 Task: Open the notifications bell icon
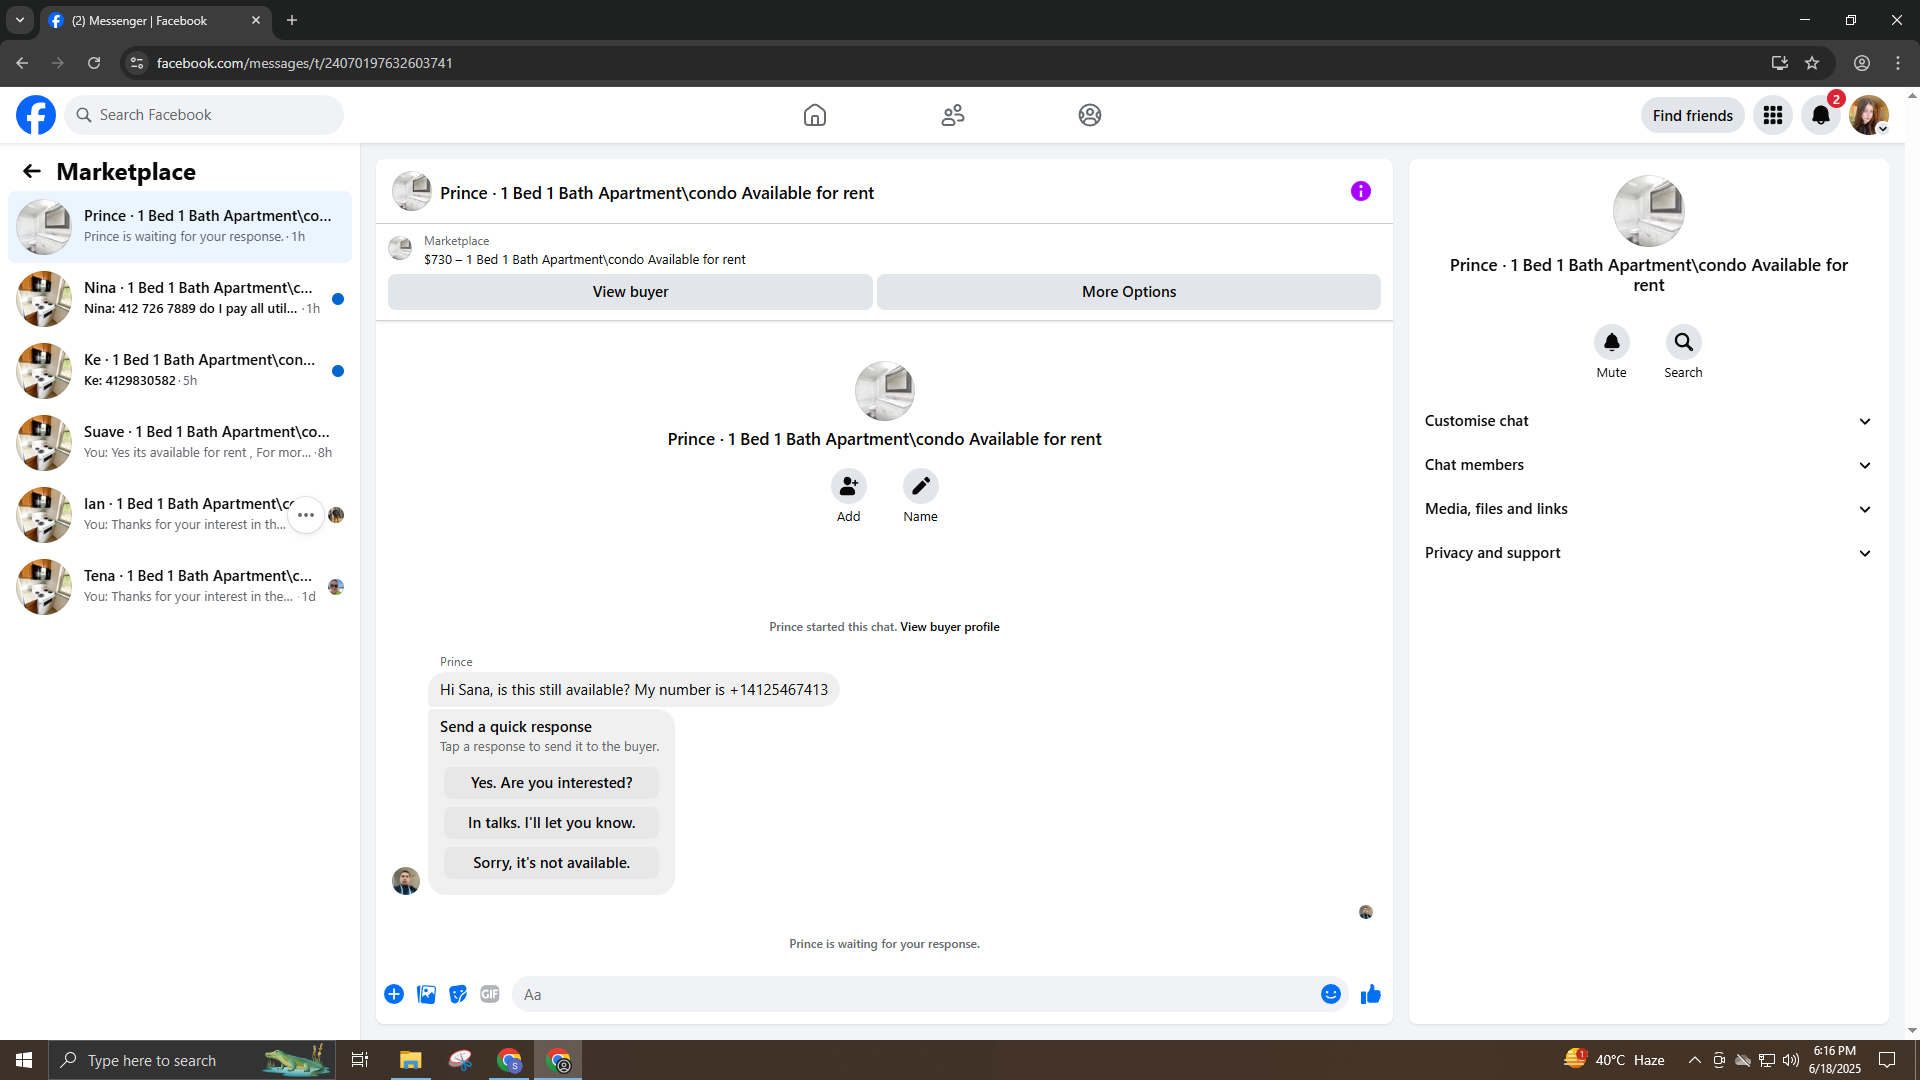tap(1821, 115)
